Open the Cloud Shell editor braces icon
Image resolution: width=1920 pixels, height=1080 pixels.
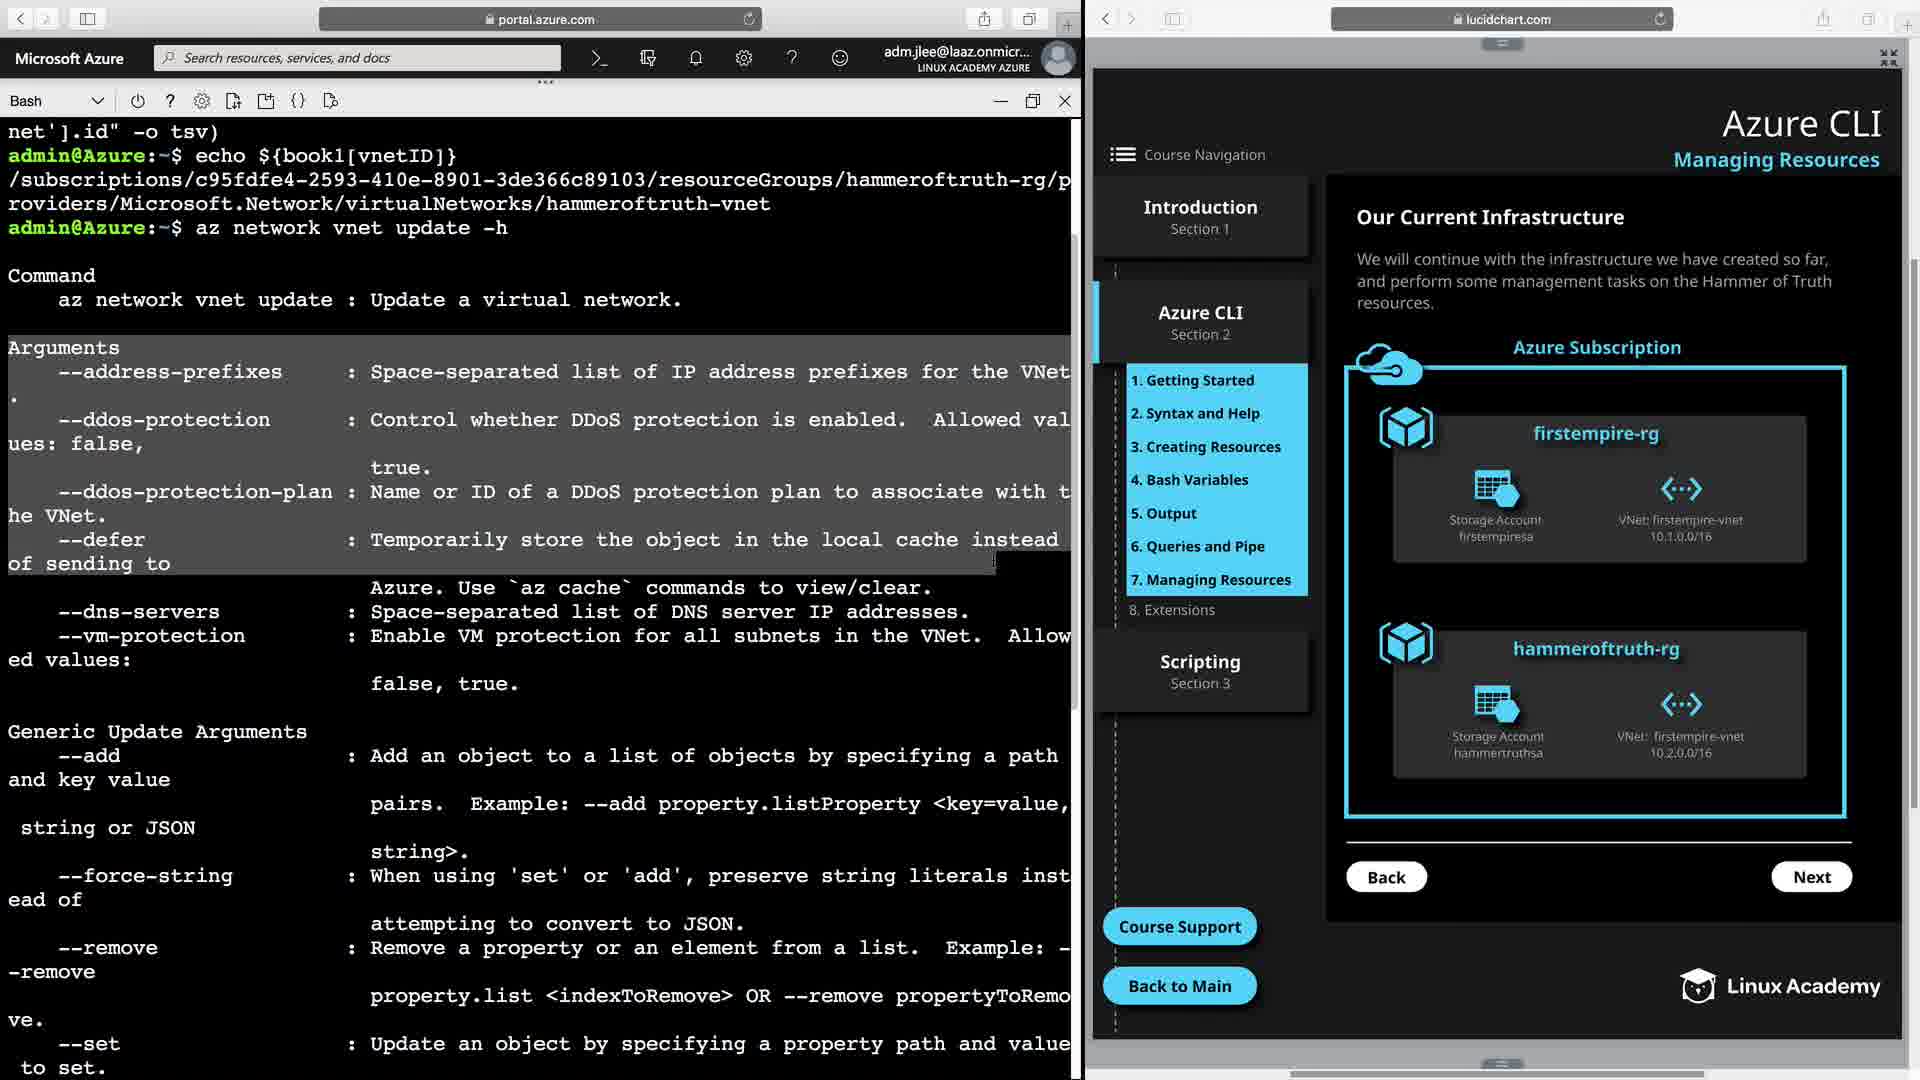point(298,101)
